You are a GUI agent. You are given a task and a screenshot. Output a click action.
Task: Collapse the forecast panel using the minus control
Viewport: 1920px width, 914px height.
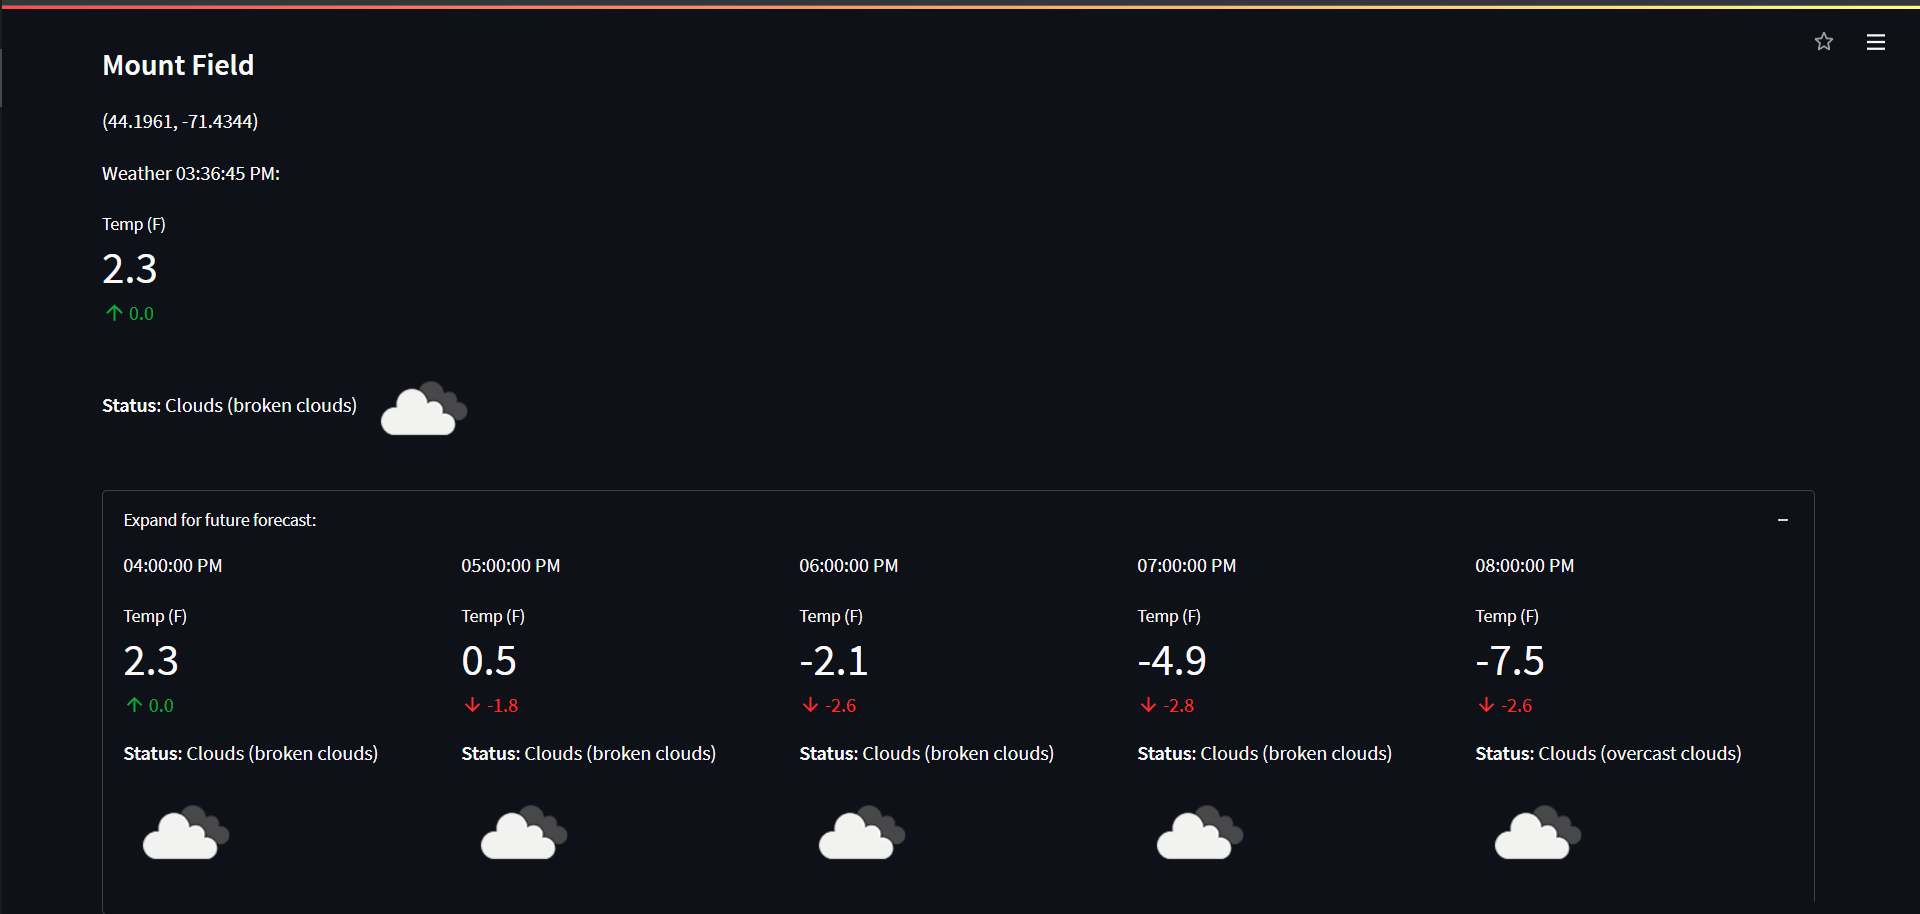click(x=1783, y=520)
